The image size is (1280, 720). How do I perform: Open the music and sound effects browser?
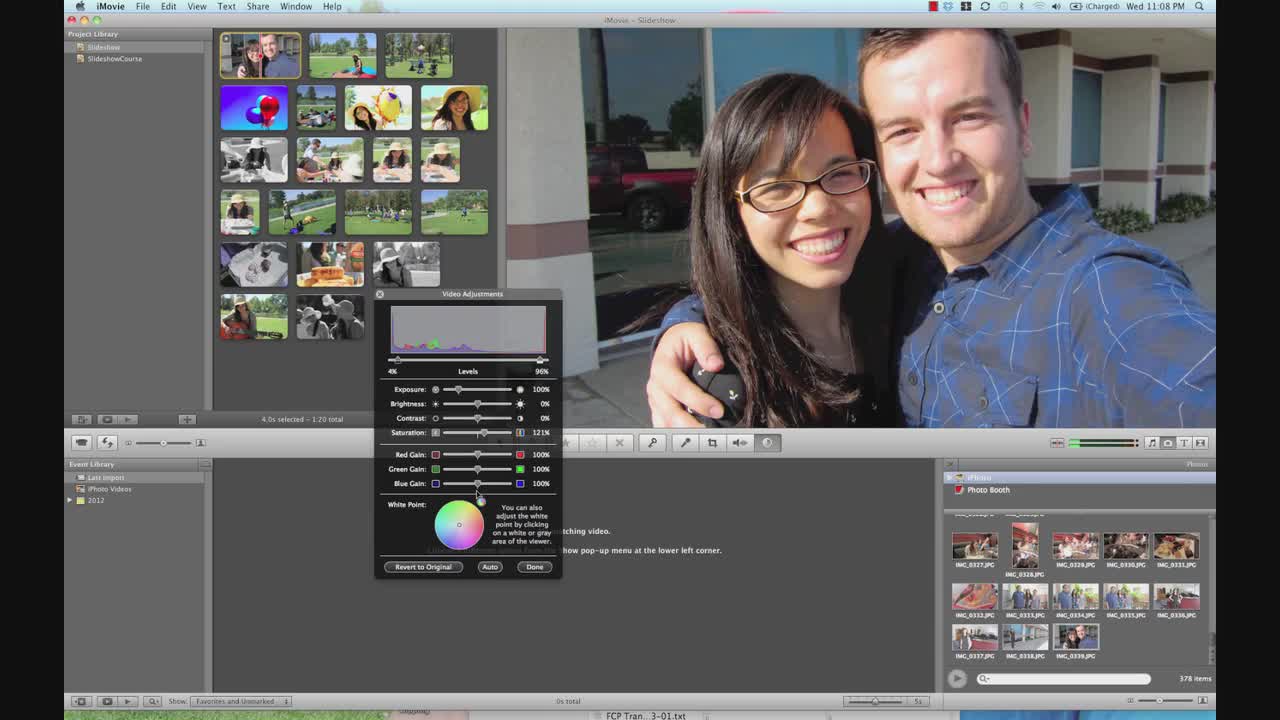[x=1151, y=443]
